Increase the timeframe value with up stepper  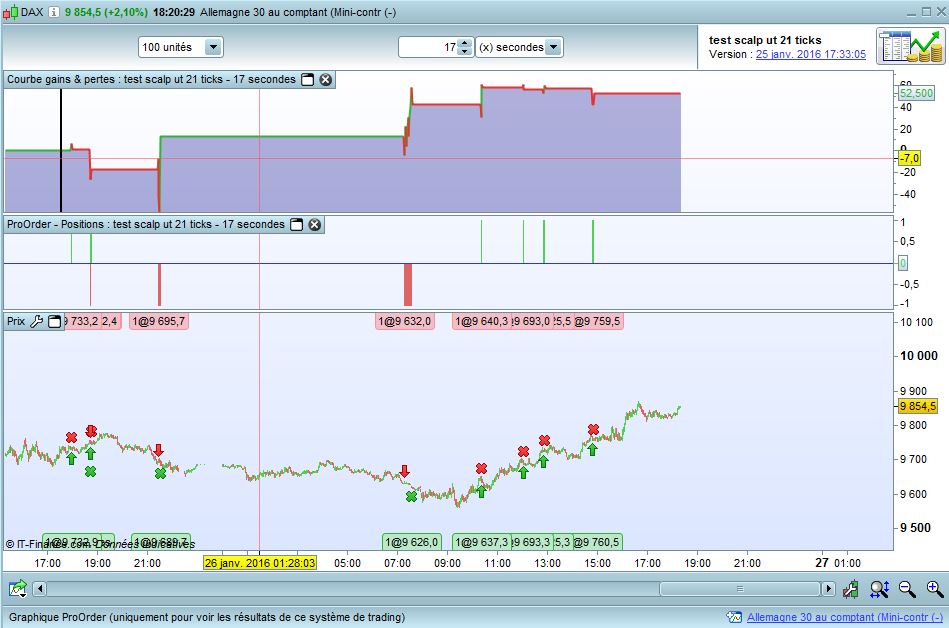point(465,43)
